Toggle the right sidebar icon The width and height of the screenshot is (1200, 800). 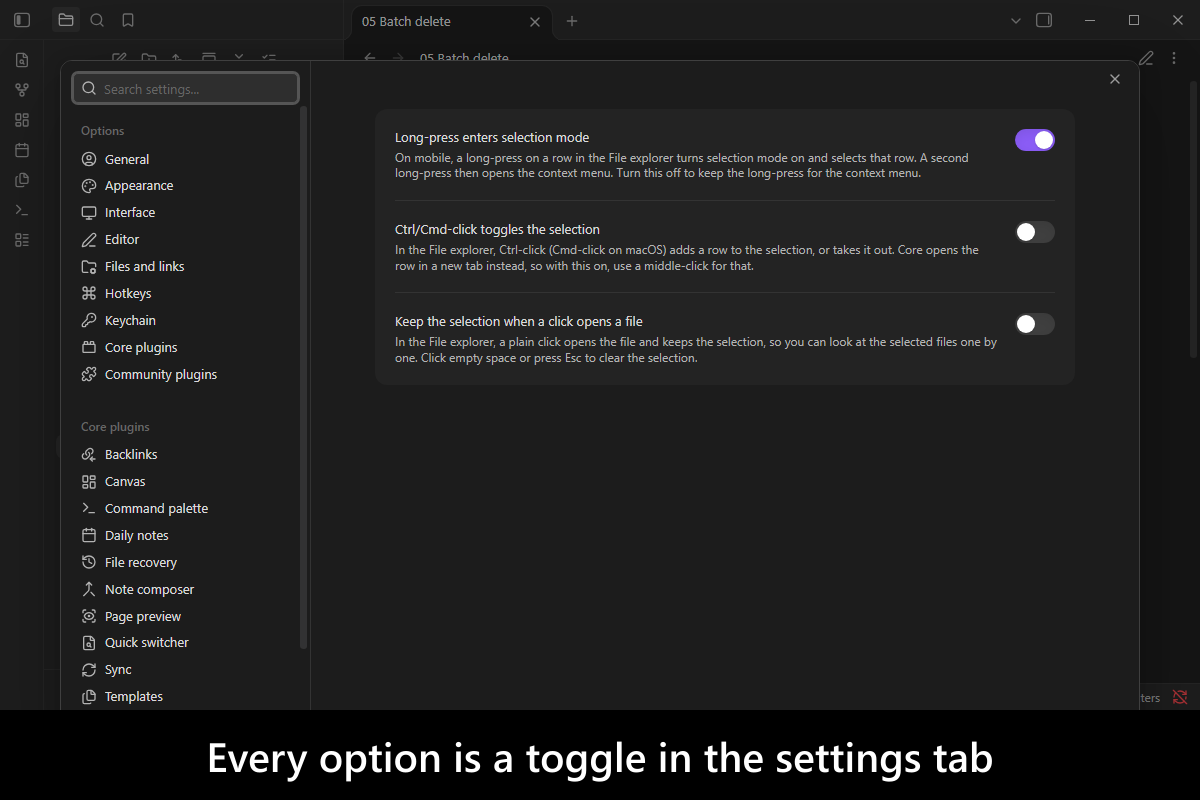pos(1044,20)
